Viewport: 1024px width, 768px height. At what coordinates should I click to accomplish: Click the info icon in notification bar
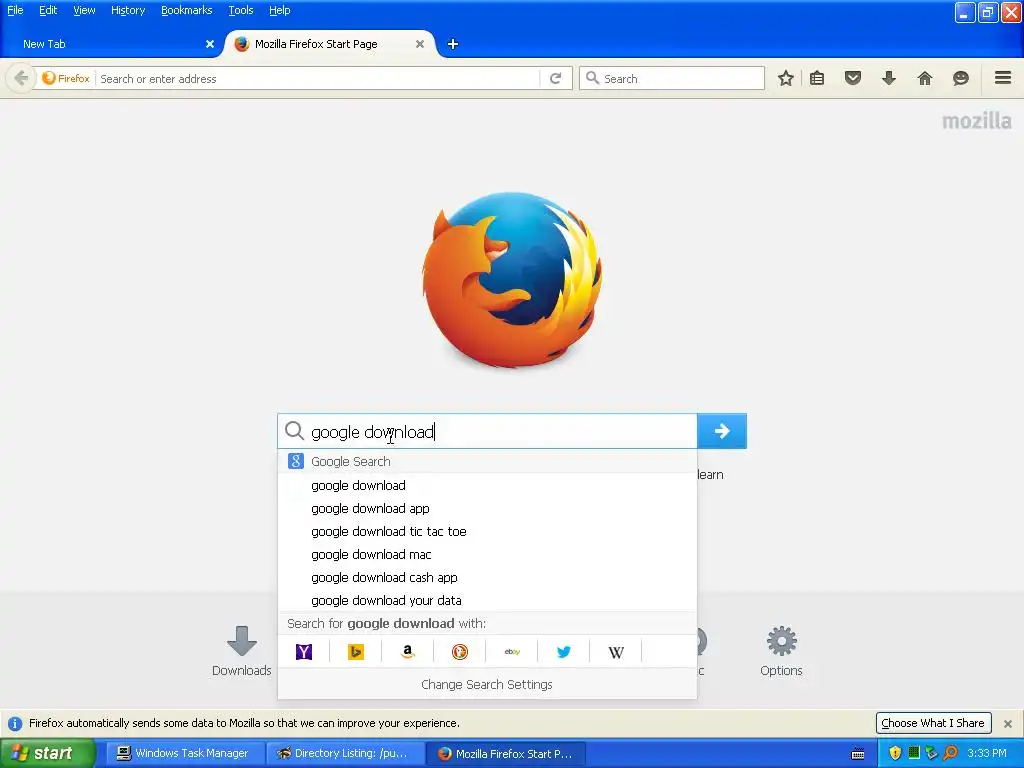click(15, 724)
